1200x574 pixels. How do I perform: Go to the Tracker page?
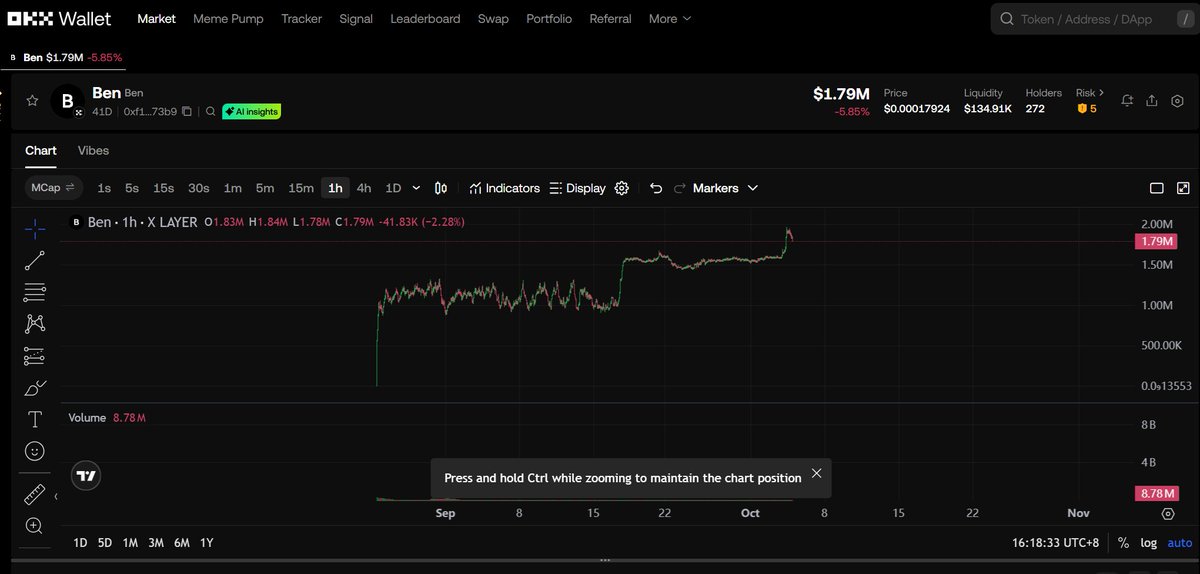click(x=301, y=19)
